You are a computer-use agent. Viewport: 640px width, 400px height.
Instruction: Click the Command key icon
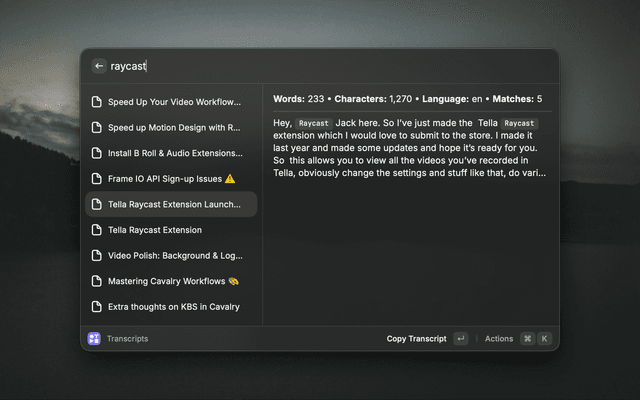527,339
